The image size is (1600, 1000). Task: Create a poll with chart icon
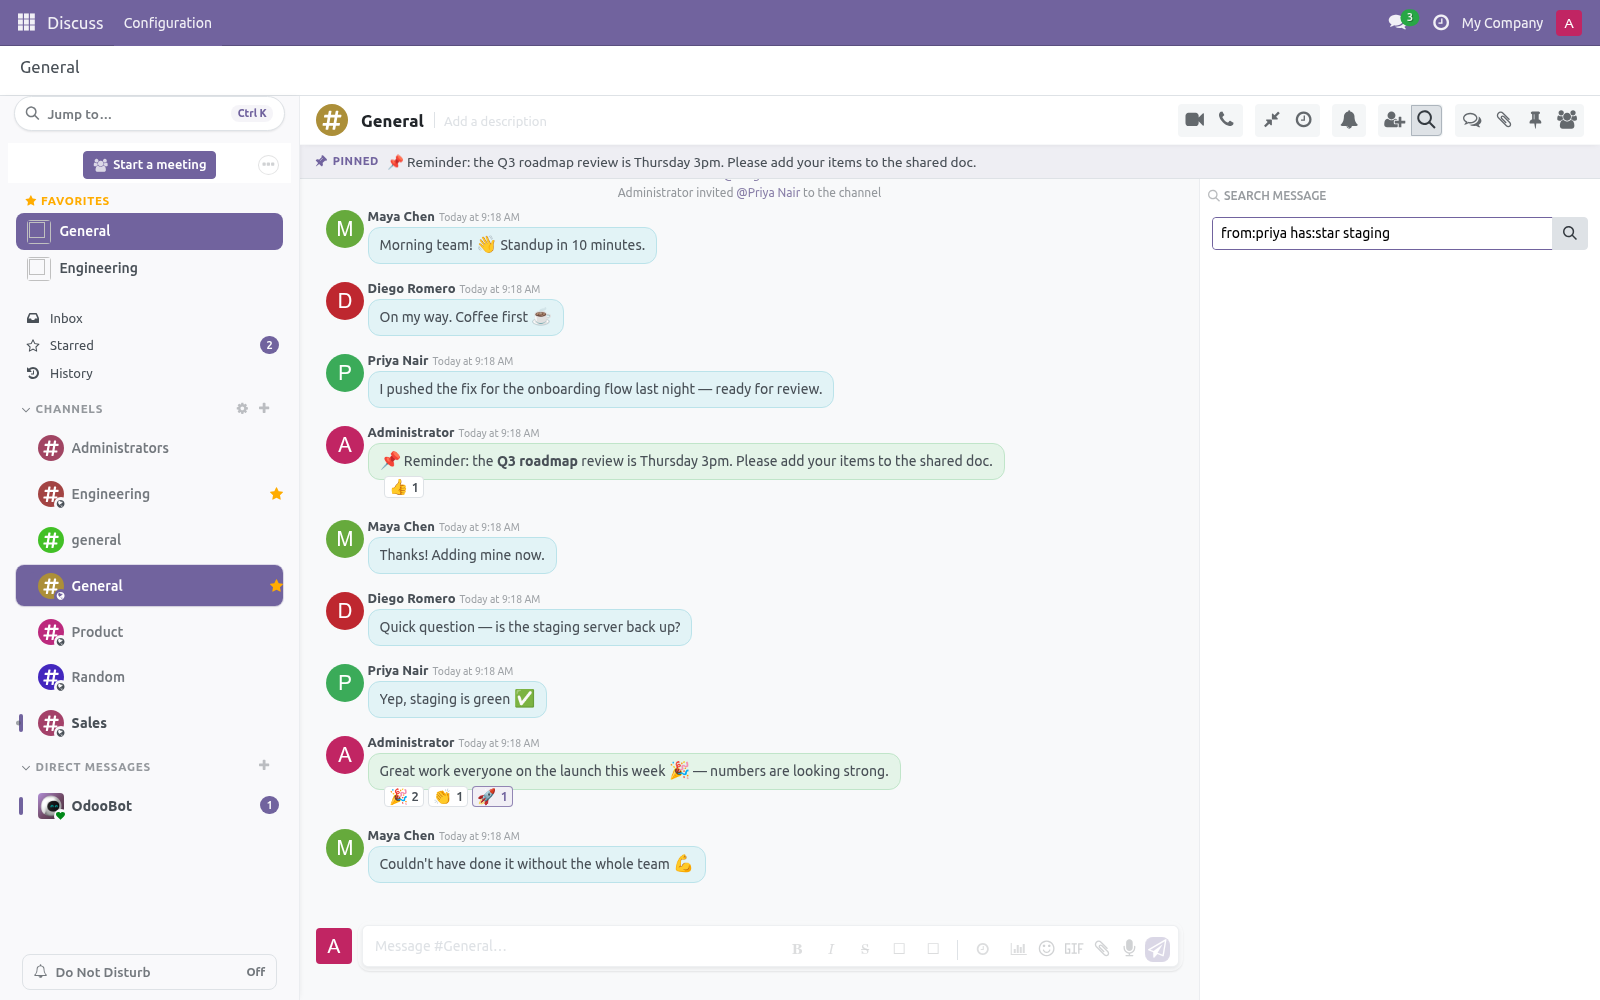pos(1018,949)
